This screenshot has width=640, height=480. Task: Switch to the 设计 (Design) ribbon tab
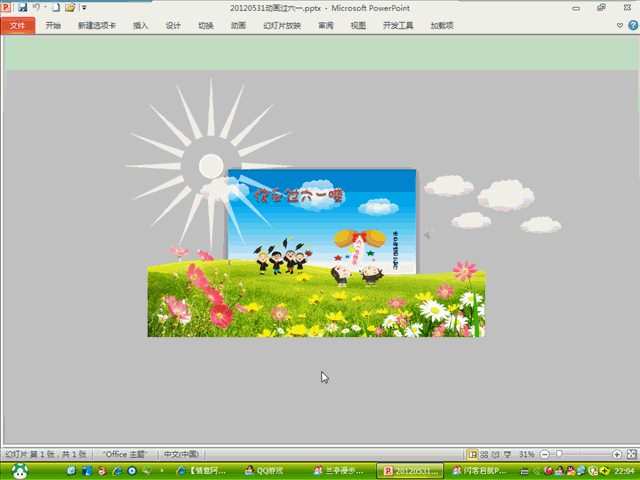click(x=173, y=25)
